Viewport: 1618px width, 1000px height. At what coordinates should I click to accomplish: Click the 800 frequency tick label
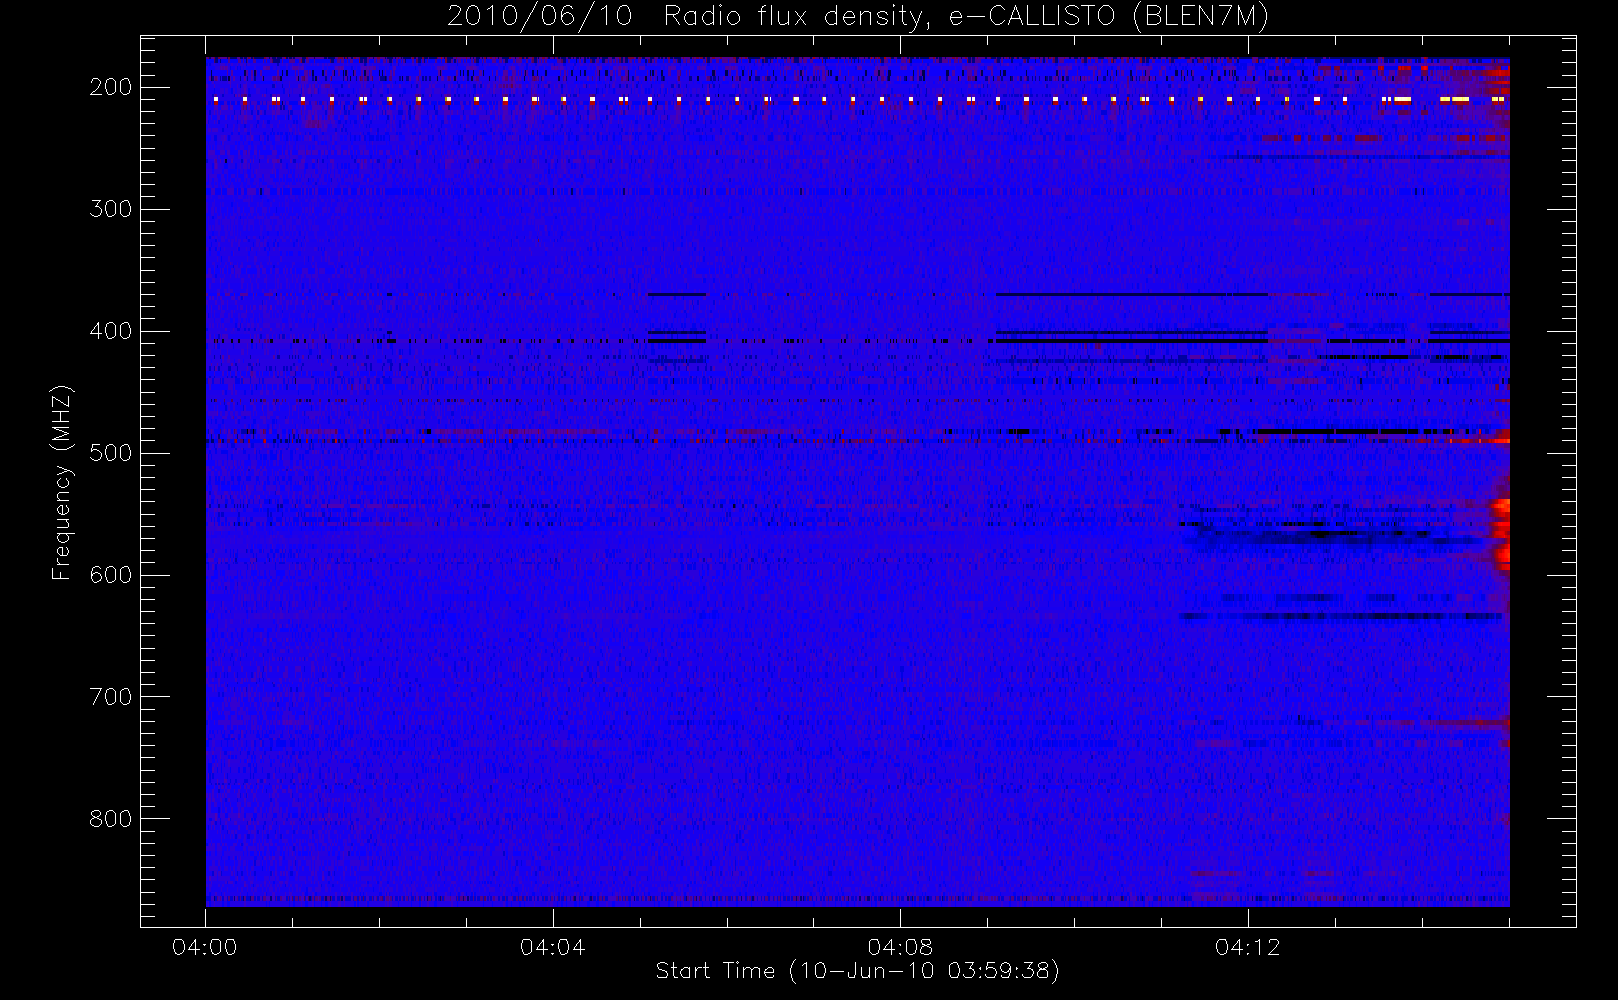111,819
